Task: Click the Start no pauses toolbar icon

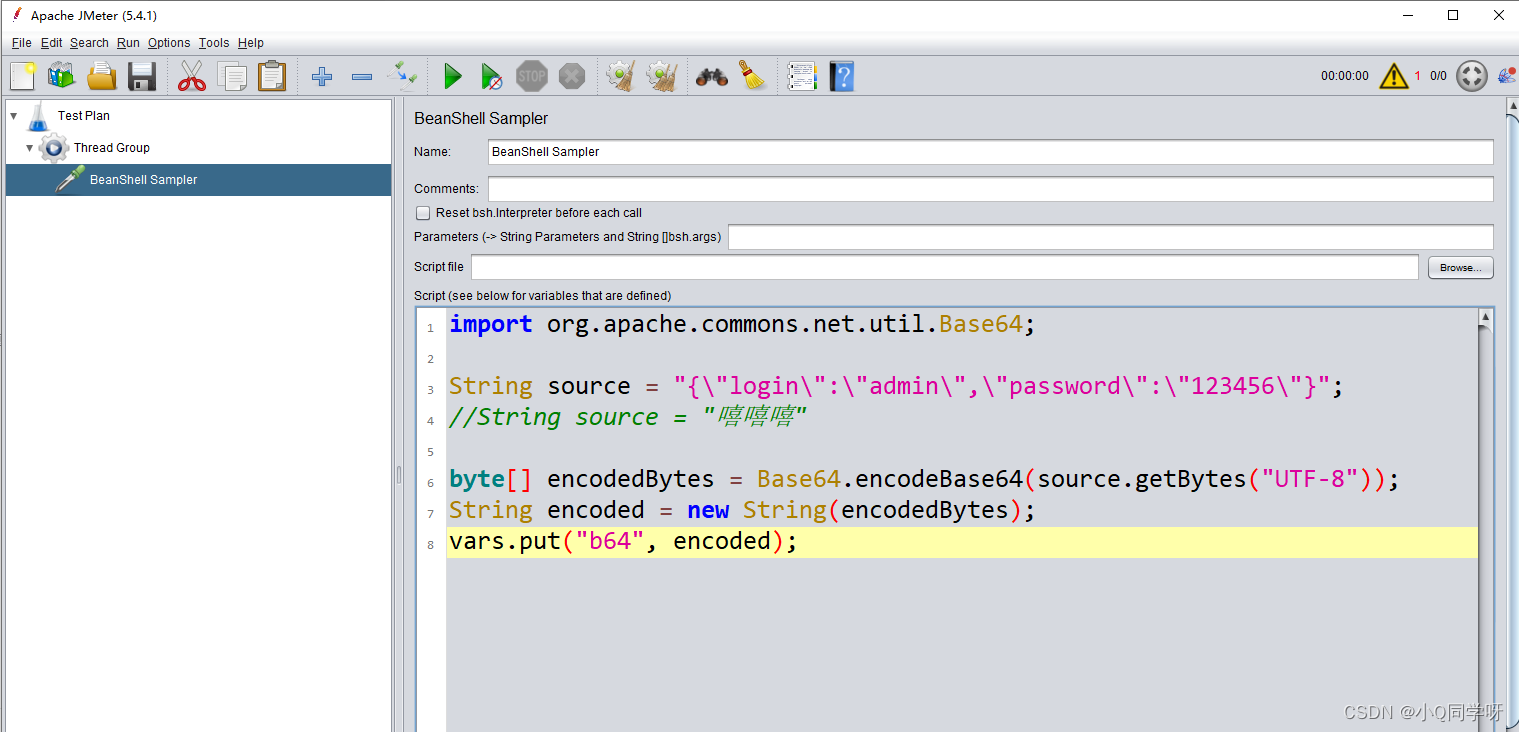Action: pos(491,75)
